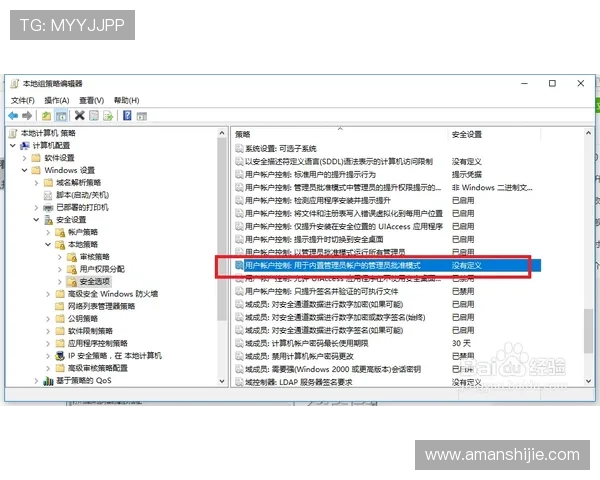
Task: Click the 30 天 setting value
Action: click(x=461, y=343)
